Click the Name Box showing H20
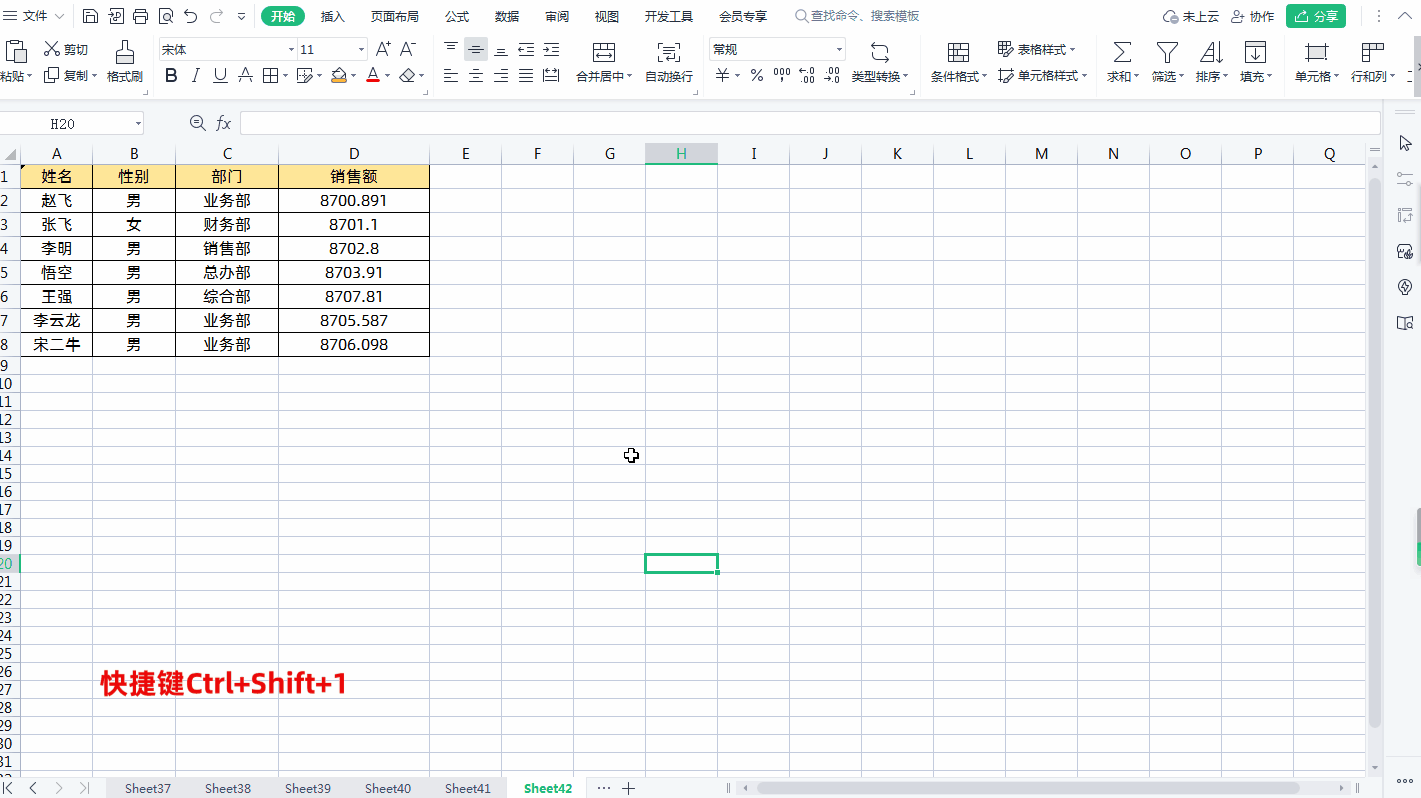The height and width of the screenshot is (798, 1421). pyautogui.click(x=70, y=123)
